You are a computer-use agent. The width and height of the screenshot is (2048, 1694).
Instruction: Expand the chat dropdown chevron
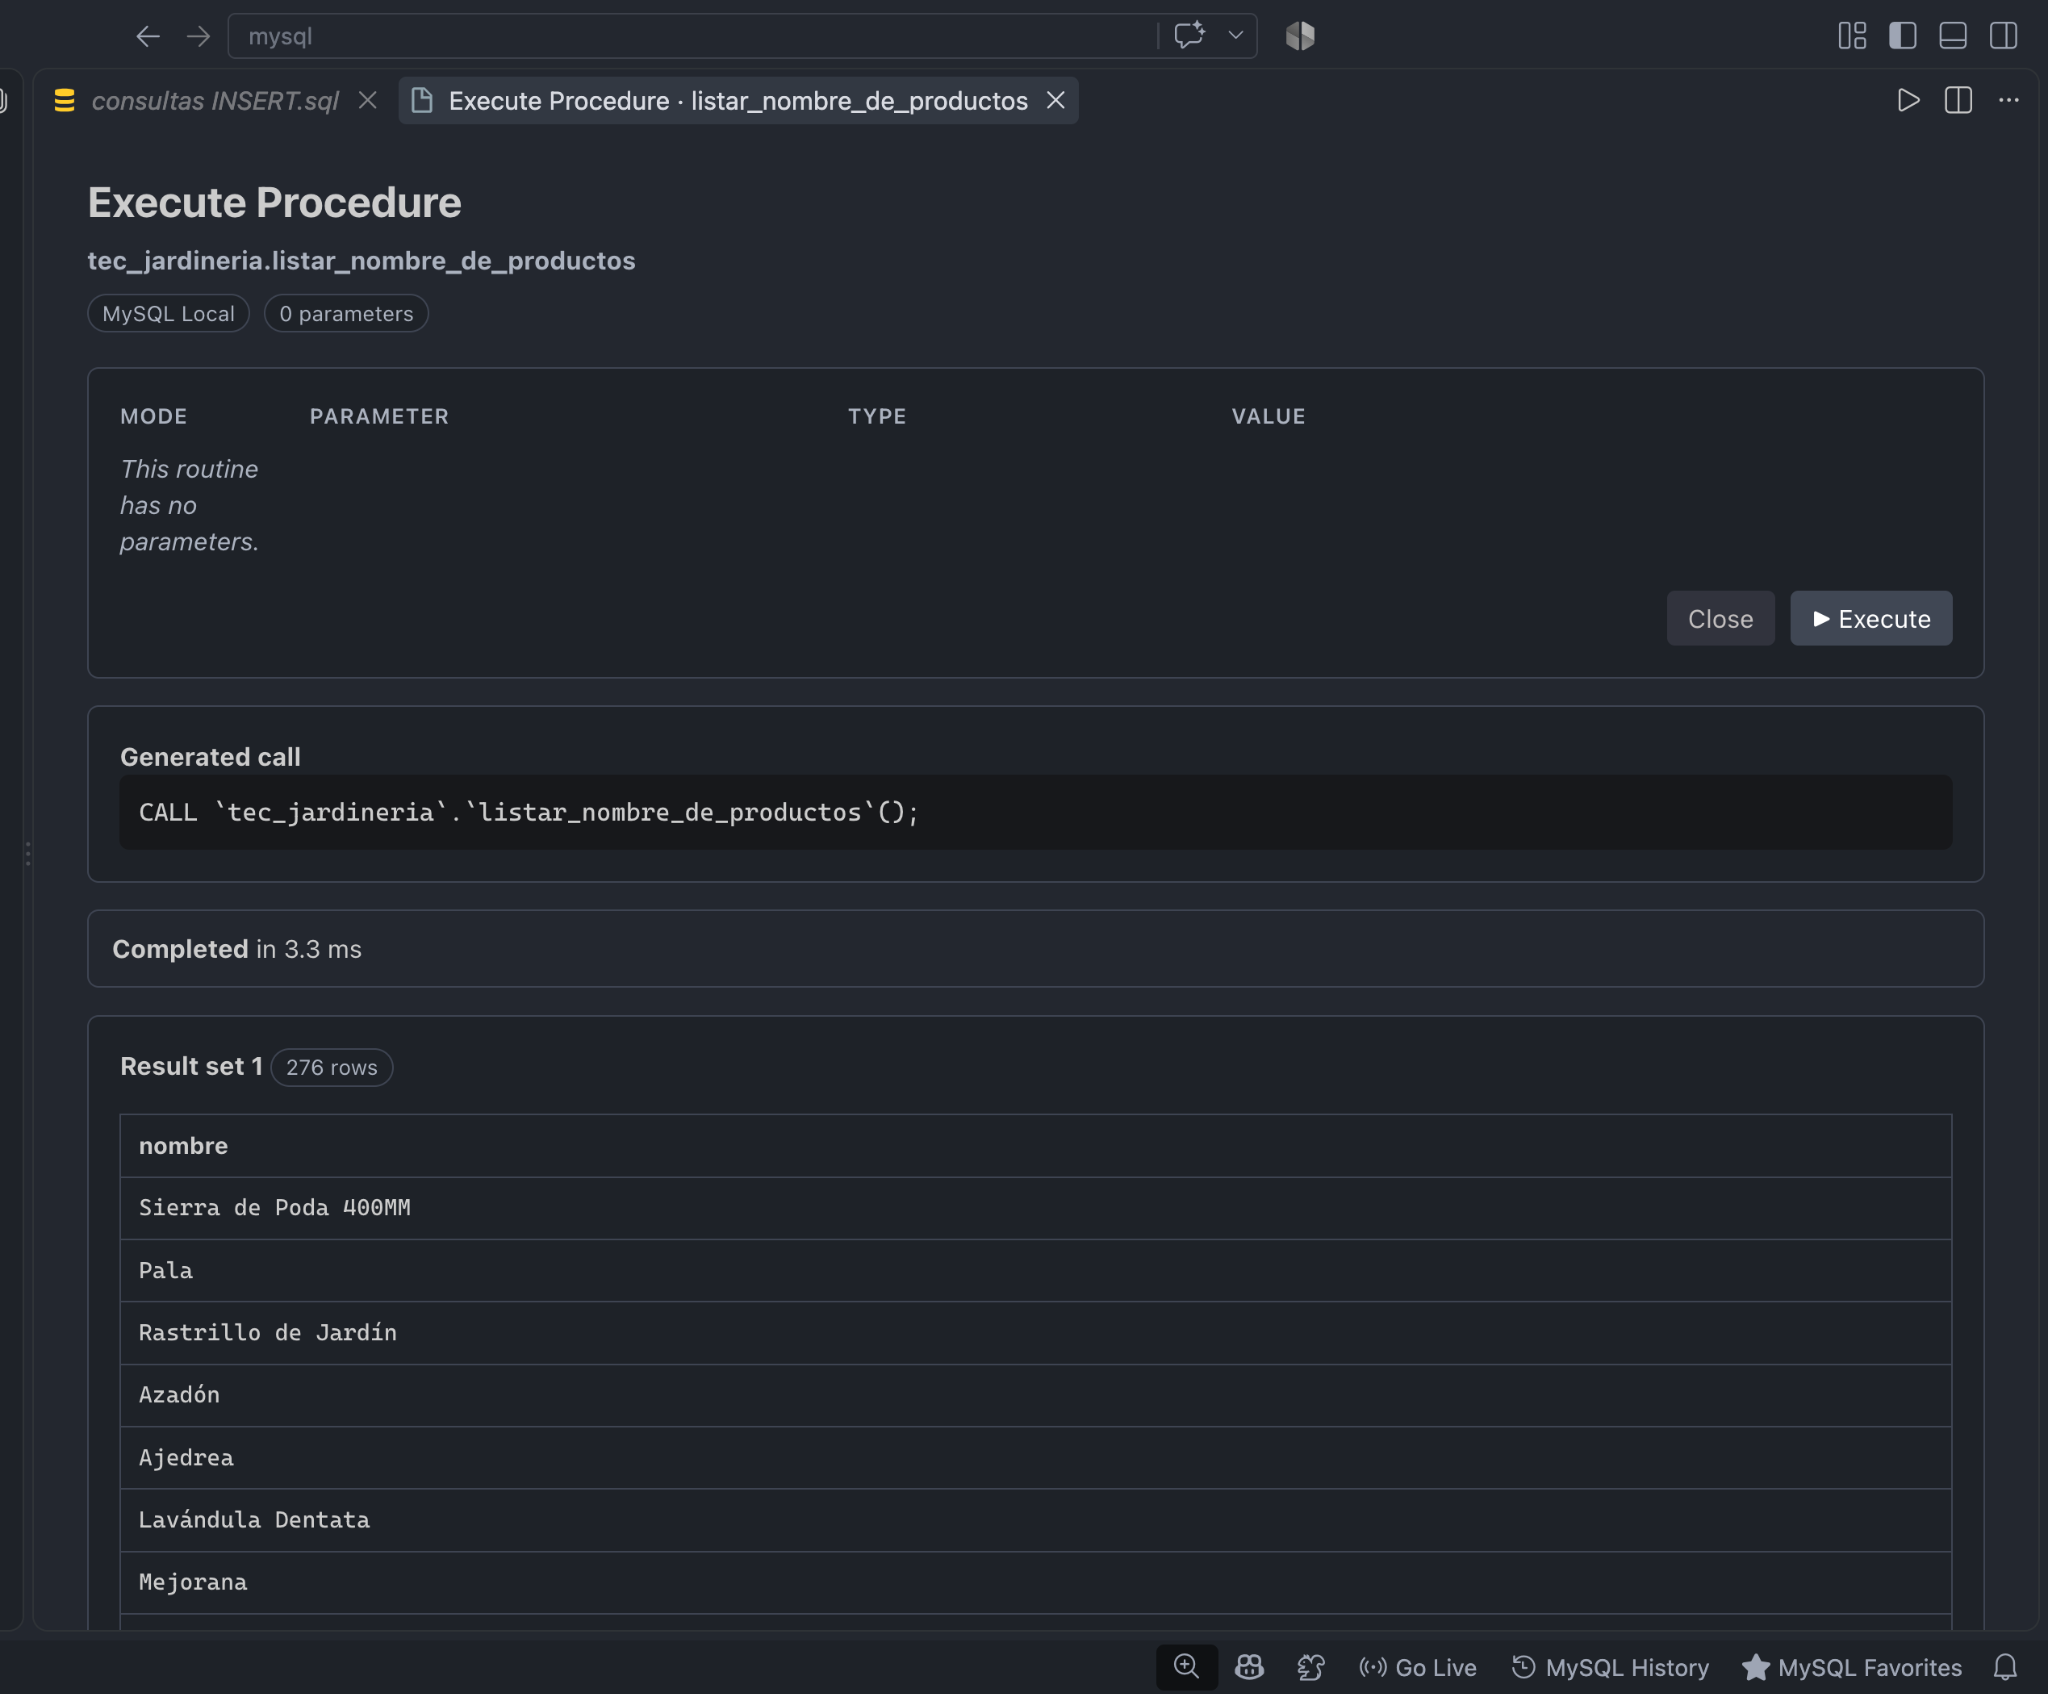click(1236, 36)
